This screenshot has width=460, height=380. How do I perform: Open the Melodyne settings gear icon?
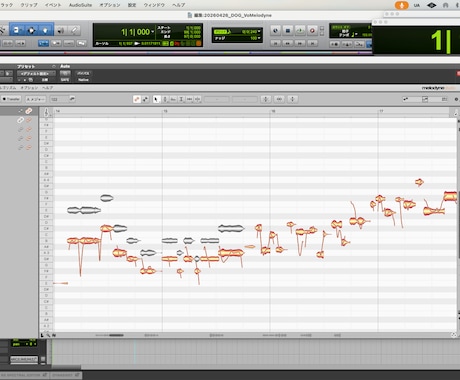click(x=456, y=99)
